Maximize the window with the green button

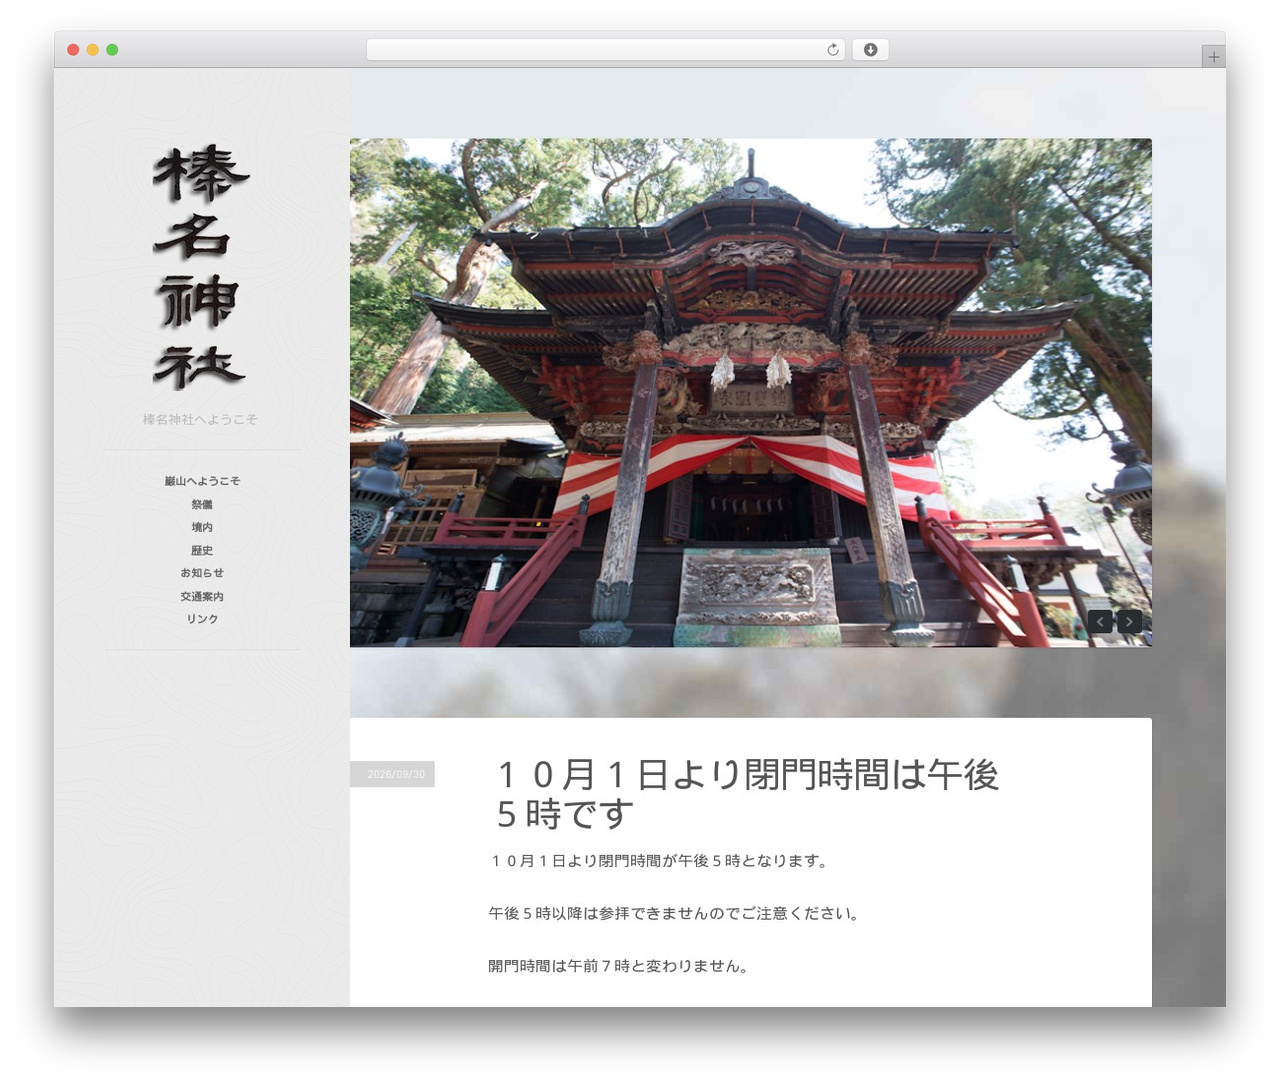[112, 50]
